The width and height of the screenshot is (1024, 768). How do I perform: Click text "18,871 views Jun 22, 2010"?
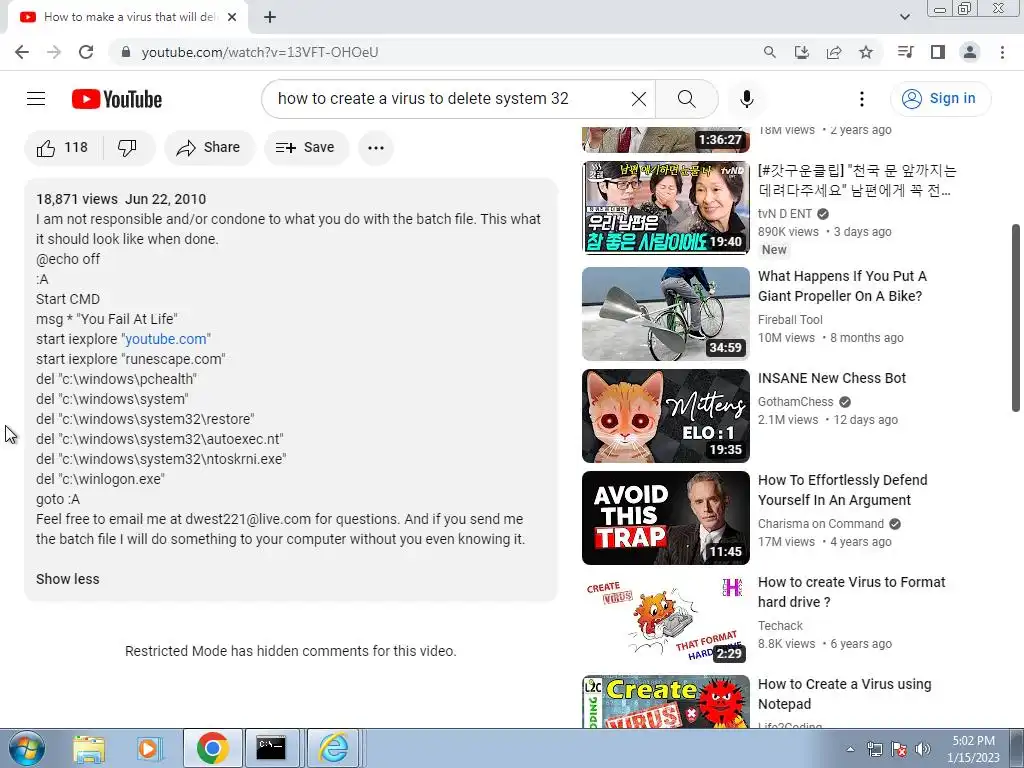click(x=121, y=199)
